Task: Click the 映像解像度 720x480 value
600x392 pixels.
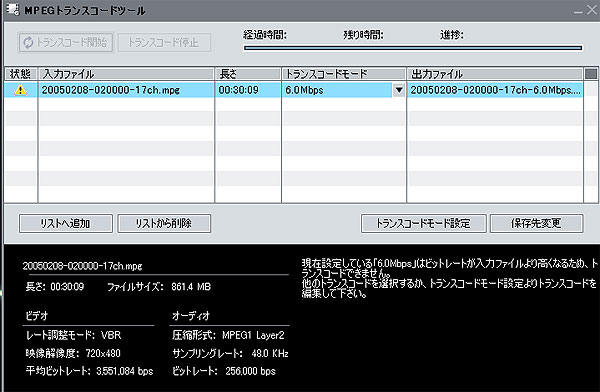Action: pos(103,353)
